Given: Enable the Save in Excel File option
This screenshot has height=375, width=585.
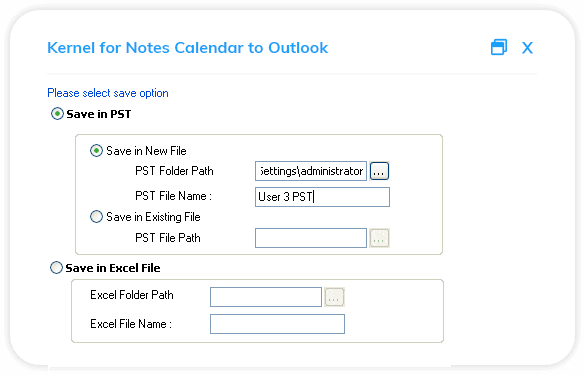Looking at the screenshot, I should [x=56, y=268].
